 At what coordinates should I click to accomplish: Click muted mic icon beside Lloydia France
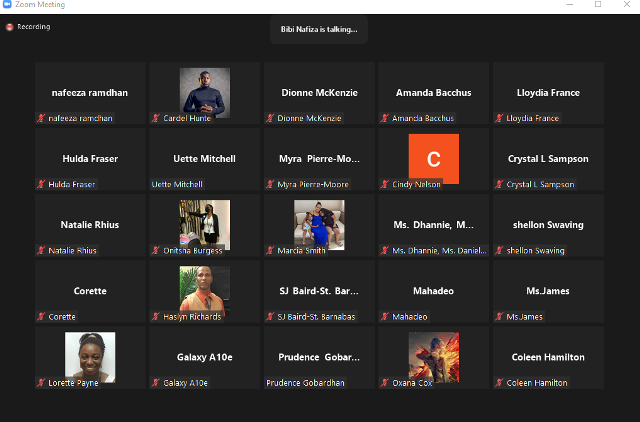coord(500,118)
